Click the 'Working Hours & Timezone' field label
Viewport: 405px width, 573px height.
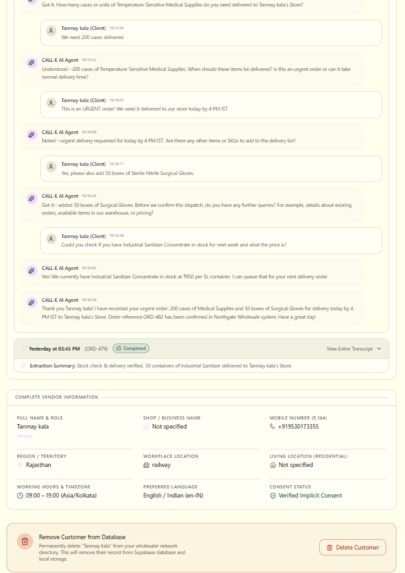pyautogui.click(x=53, y=487)
